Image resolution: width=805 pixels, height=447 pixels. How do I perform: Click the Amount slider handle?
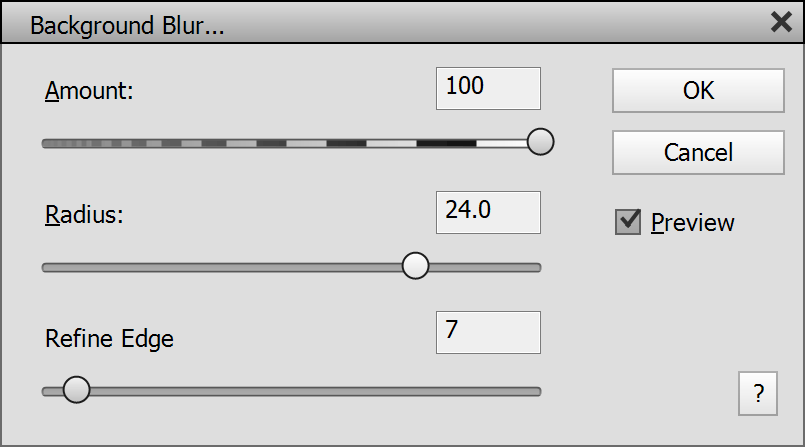tap(540, 142)
